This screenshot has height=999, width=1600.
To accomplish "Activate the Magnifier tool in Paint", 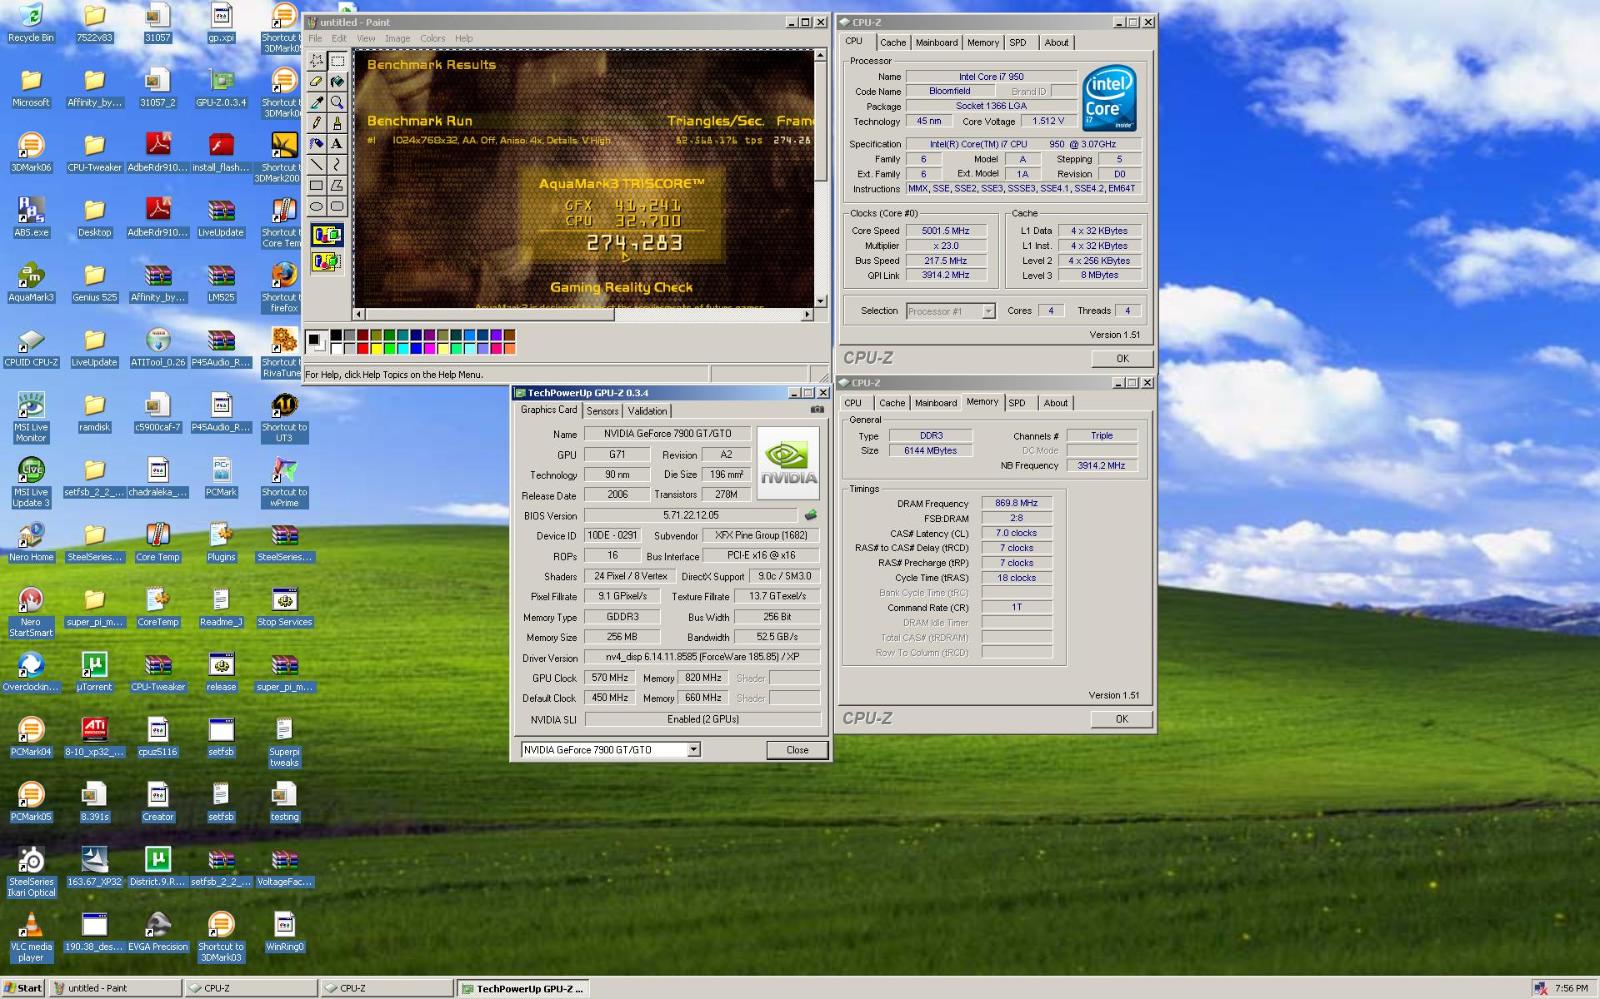I will click(337, 102).
